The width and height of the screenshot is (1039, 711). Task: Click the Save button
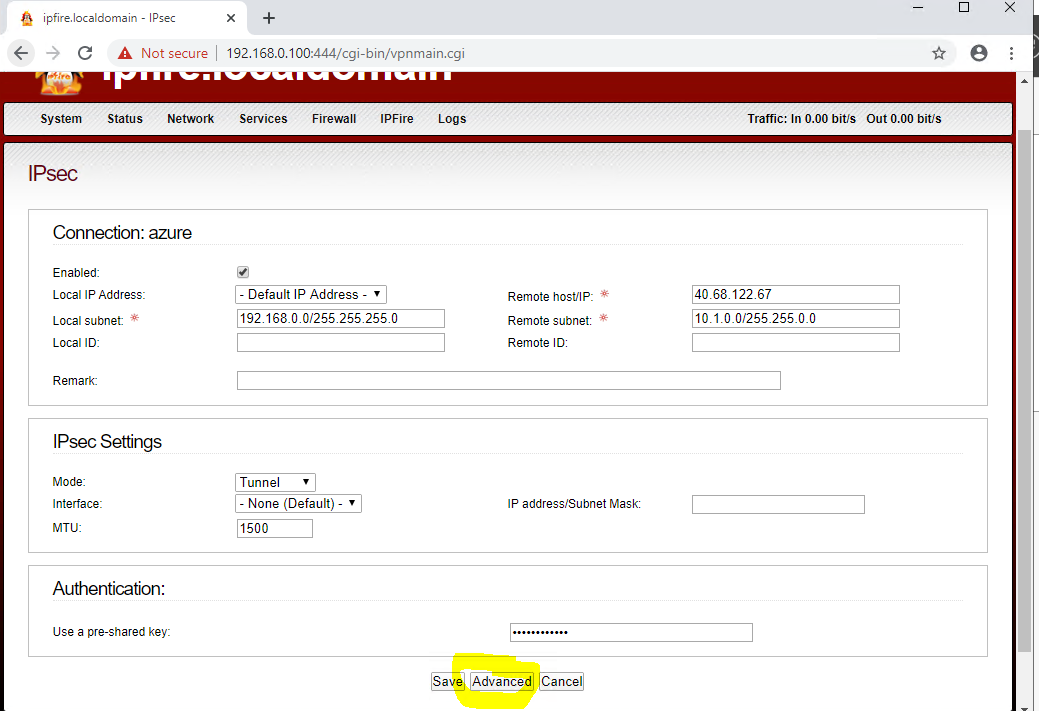[x=447, y=681]
